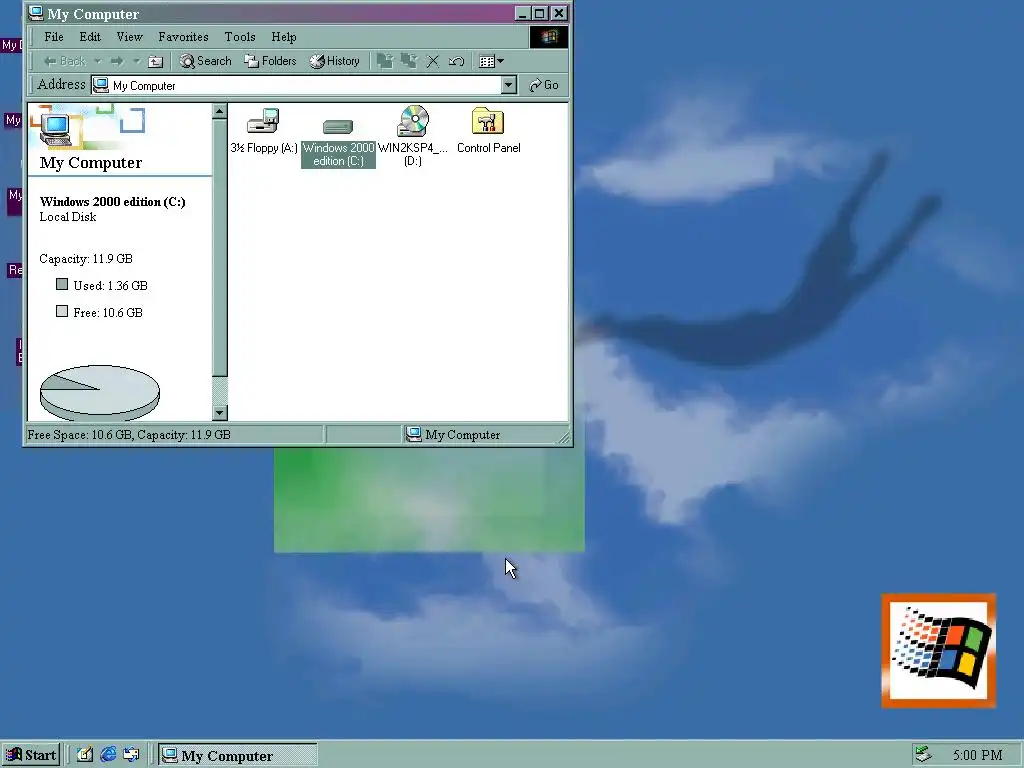Open the History pane
This screenshot has height=768, width=1024.
tap(334, 61)
